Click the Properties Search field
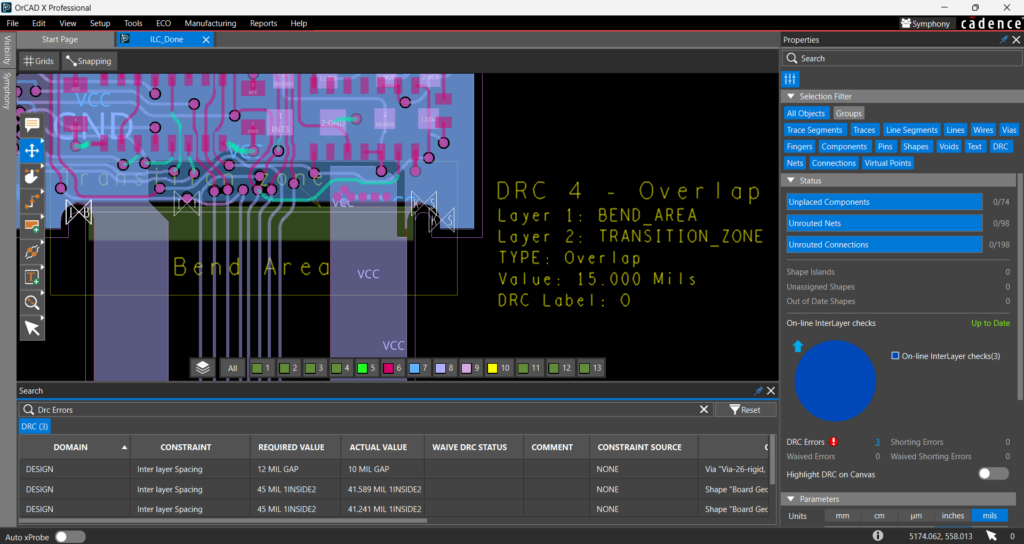The width and height of the screenshot is (1024, 544). tap(902, 58)
